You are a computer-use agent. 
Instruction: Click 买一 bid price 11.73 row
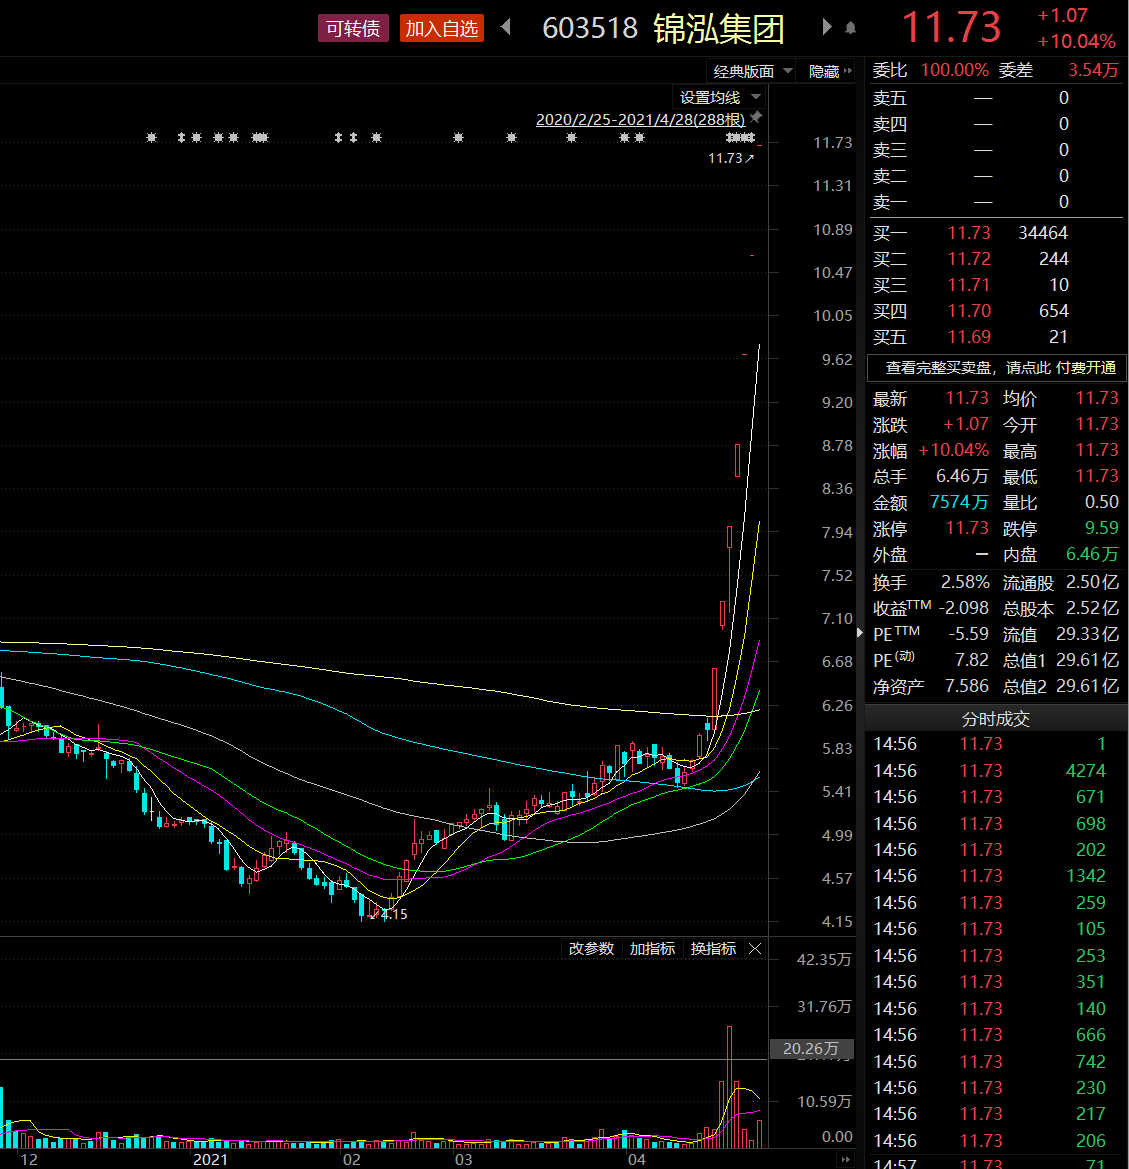[x=996, y=233]
